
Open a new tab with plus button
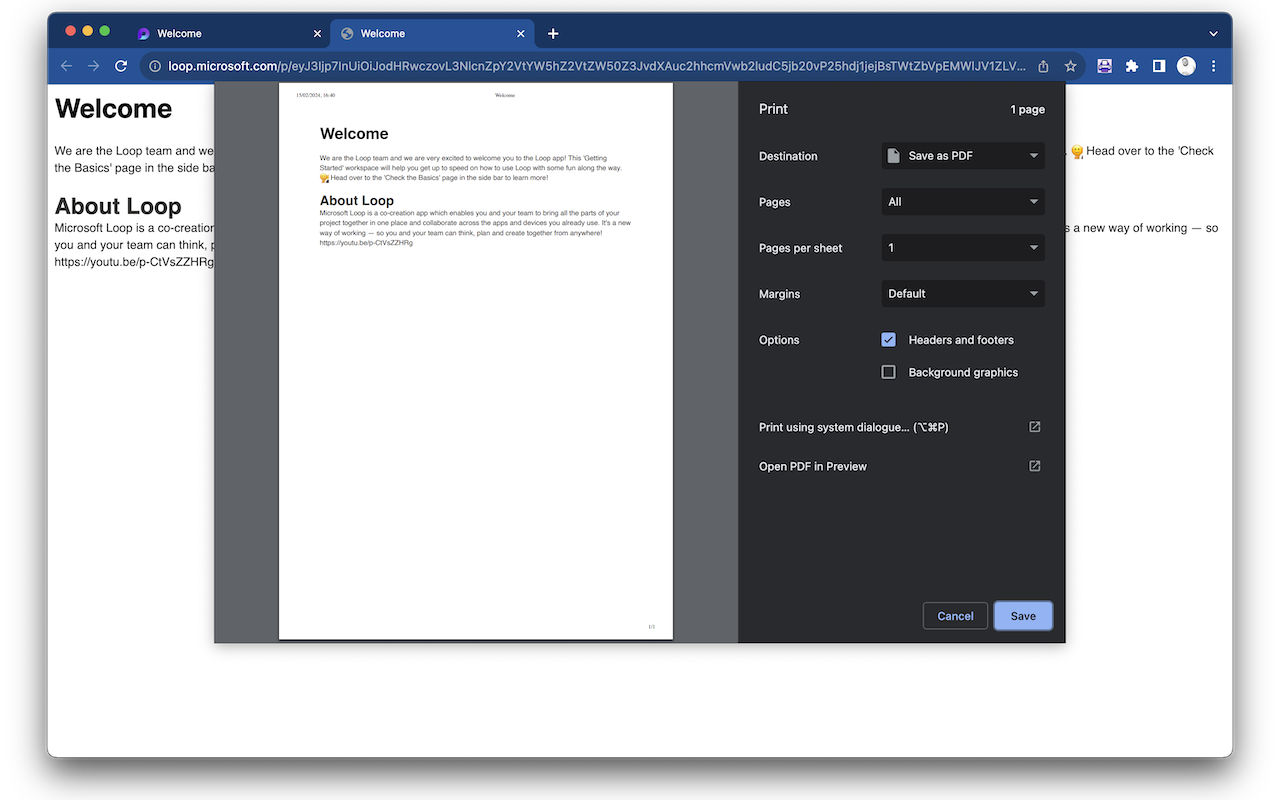[553, 33]
